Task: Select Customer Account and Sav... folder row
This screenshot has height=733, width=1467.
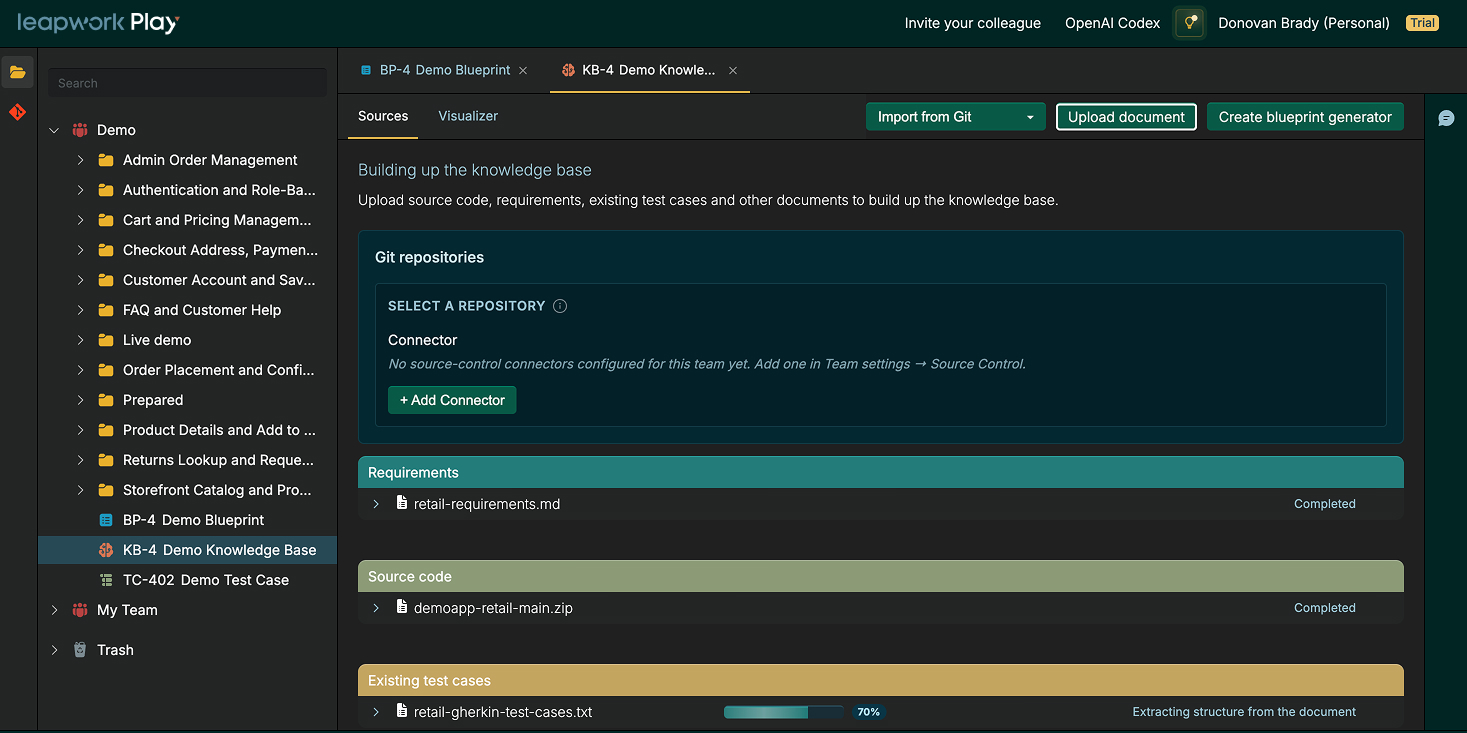Action: click(187, 280)
